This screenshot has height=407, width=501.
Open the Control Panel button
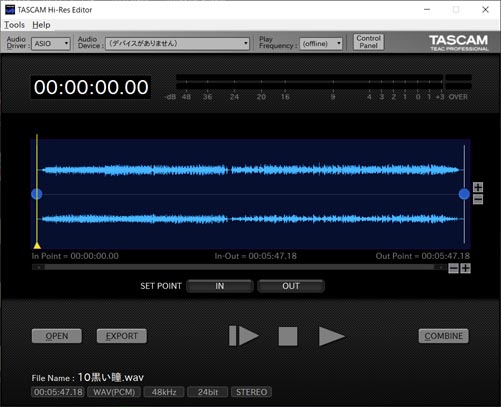369,42
